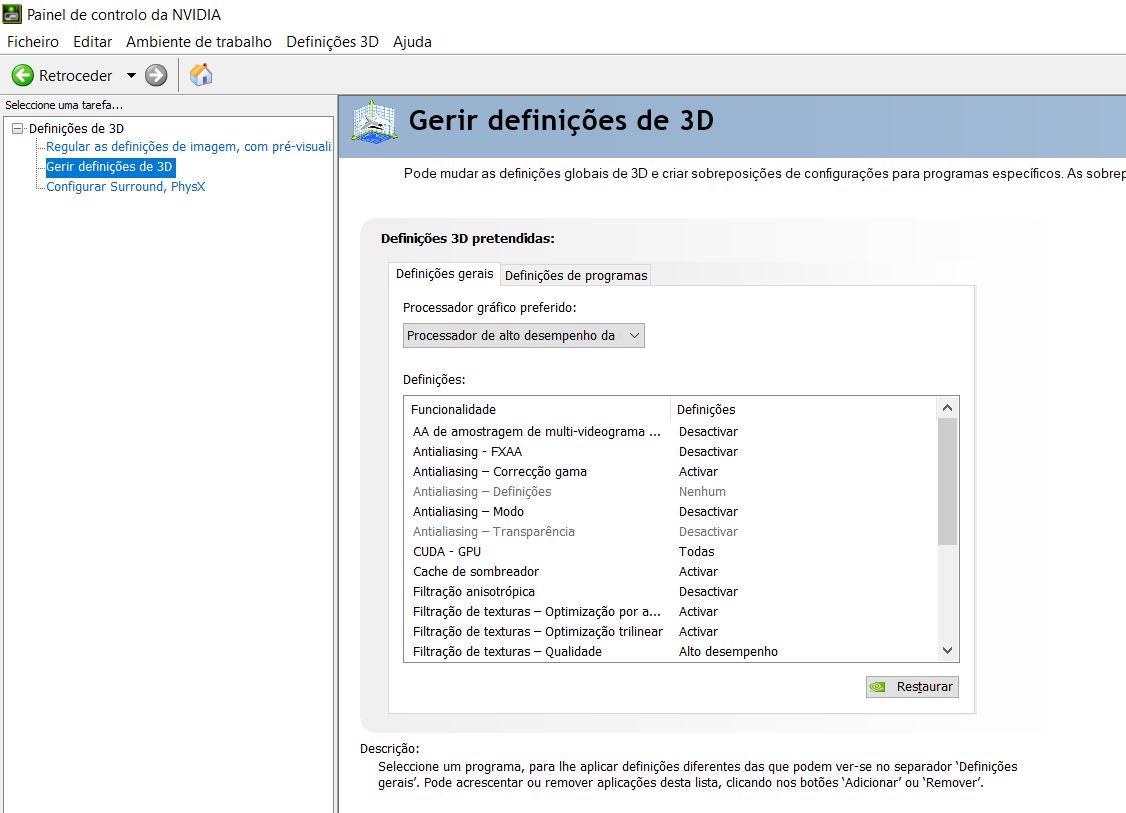
Task: Open the Ficheiro menu
Action: click(33, 42)
